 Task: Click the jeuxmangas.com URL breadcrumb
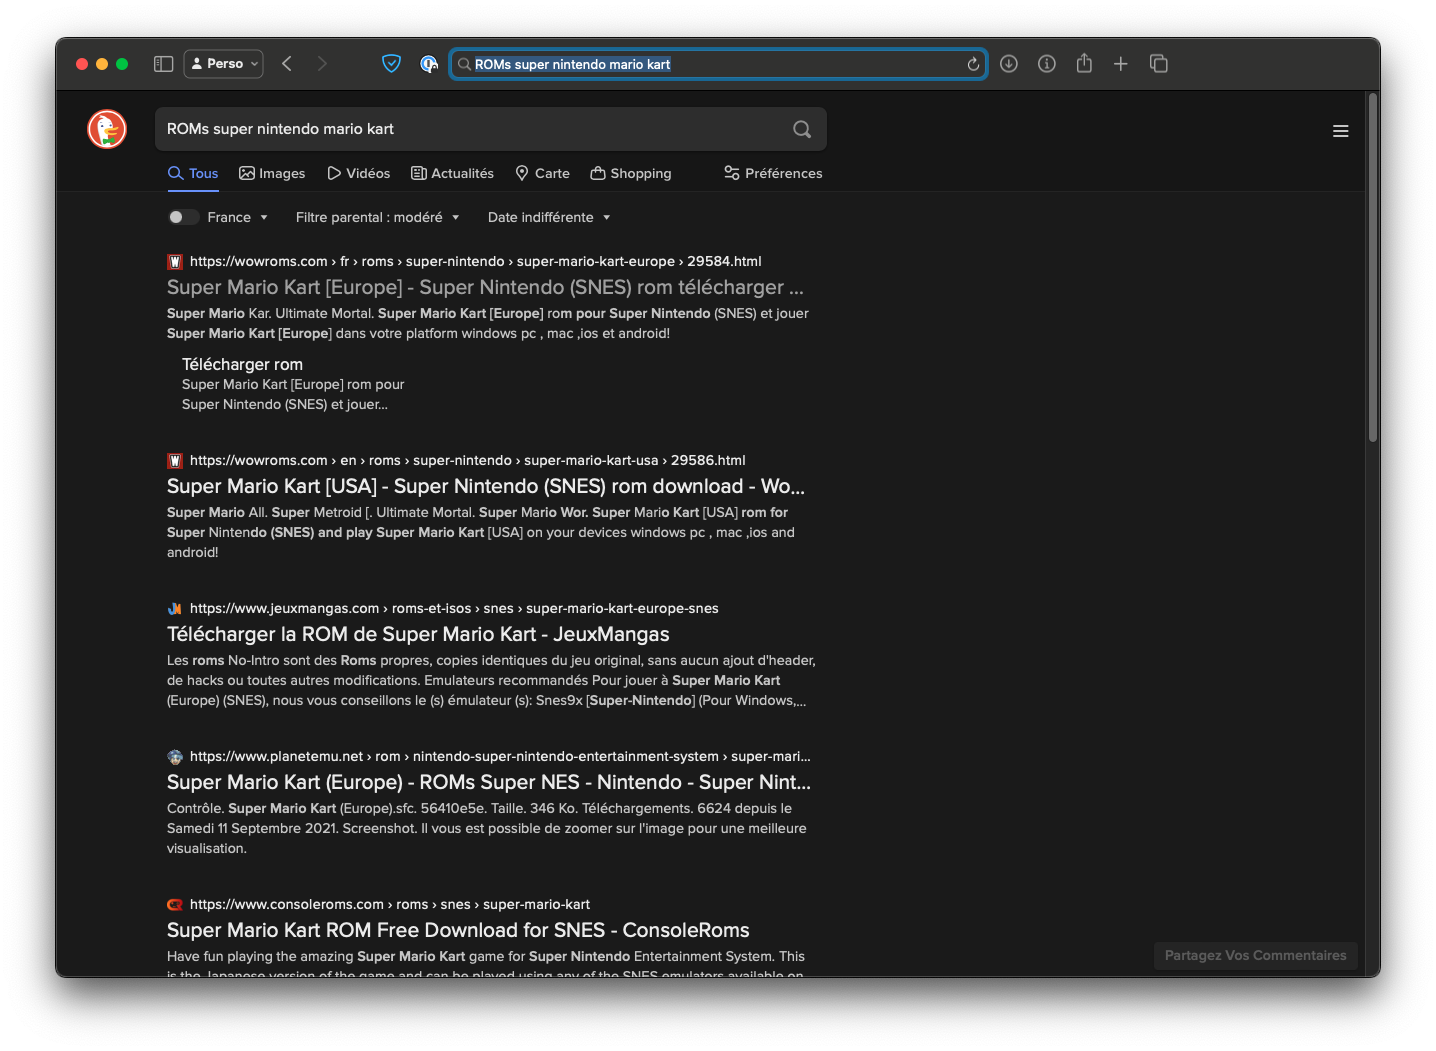(x=454, y=608)
